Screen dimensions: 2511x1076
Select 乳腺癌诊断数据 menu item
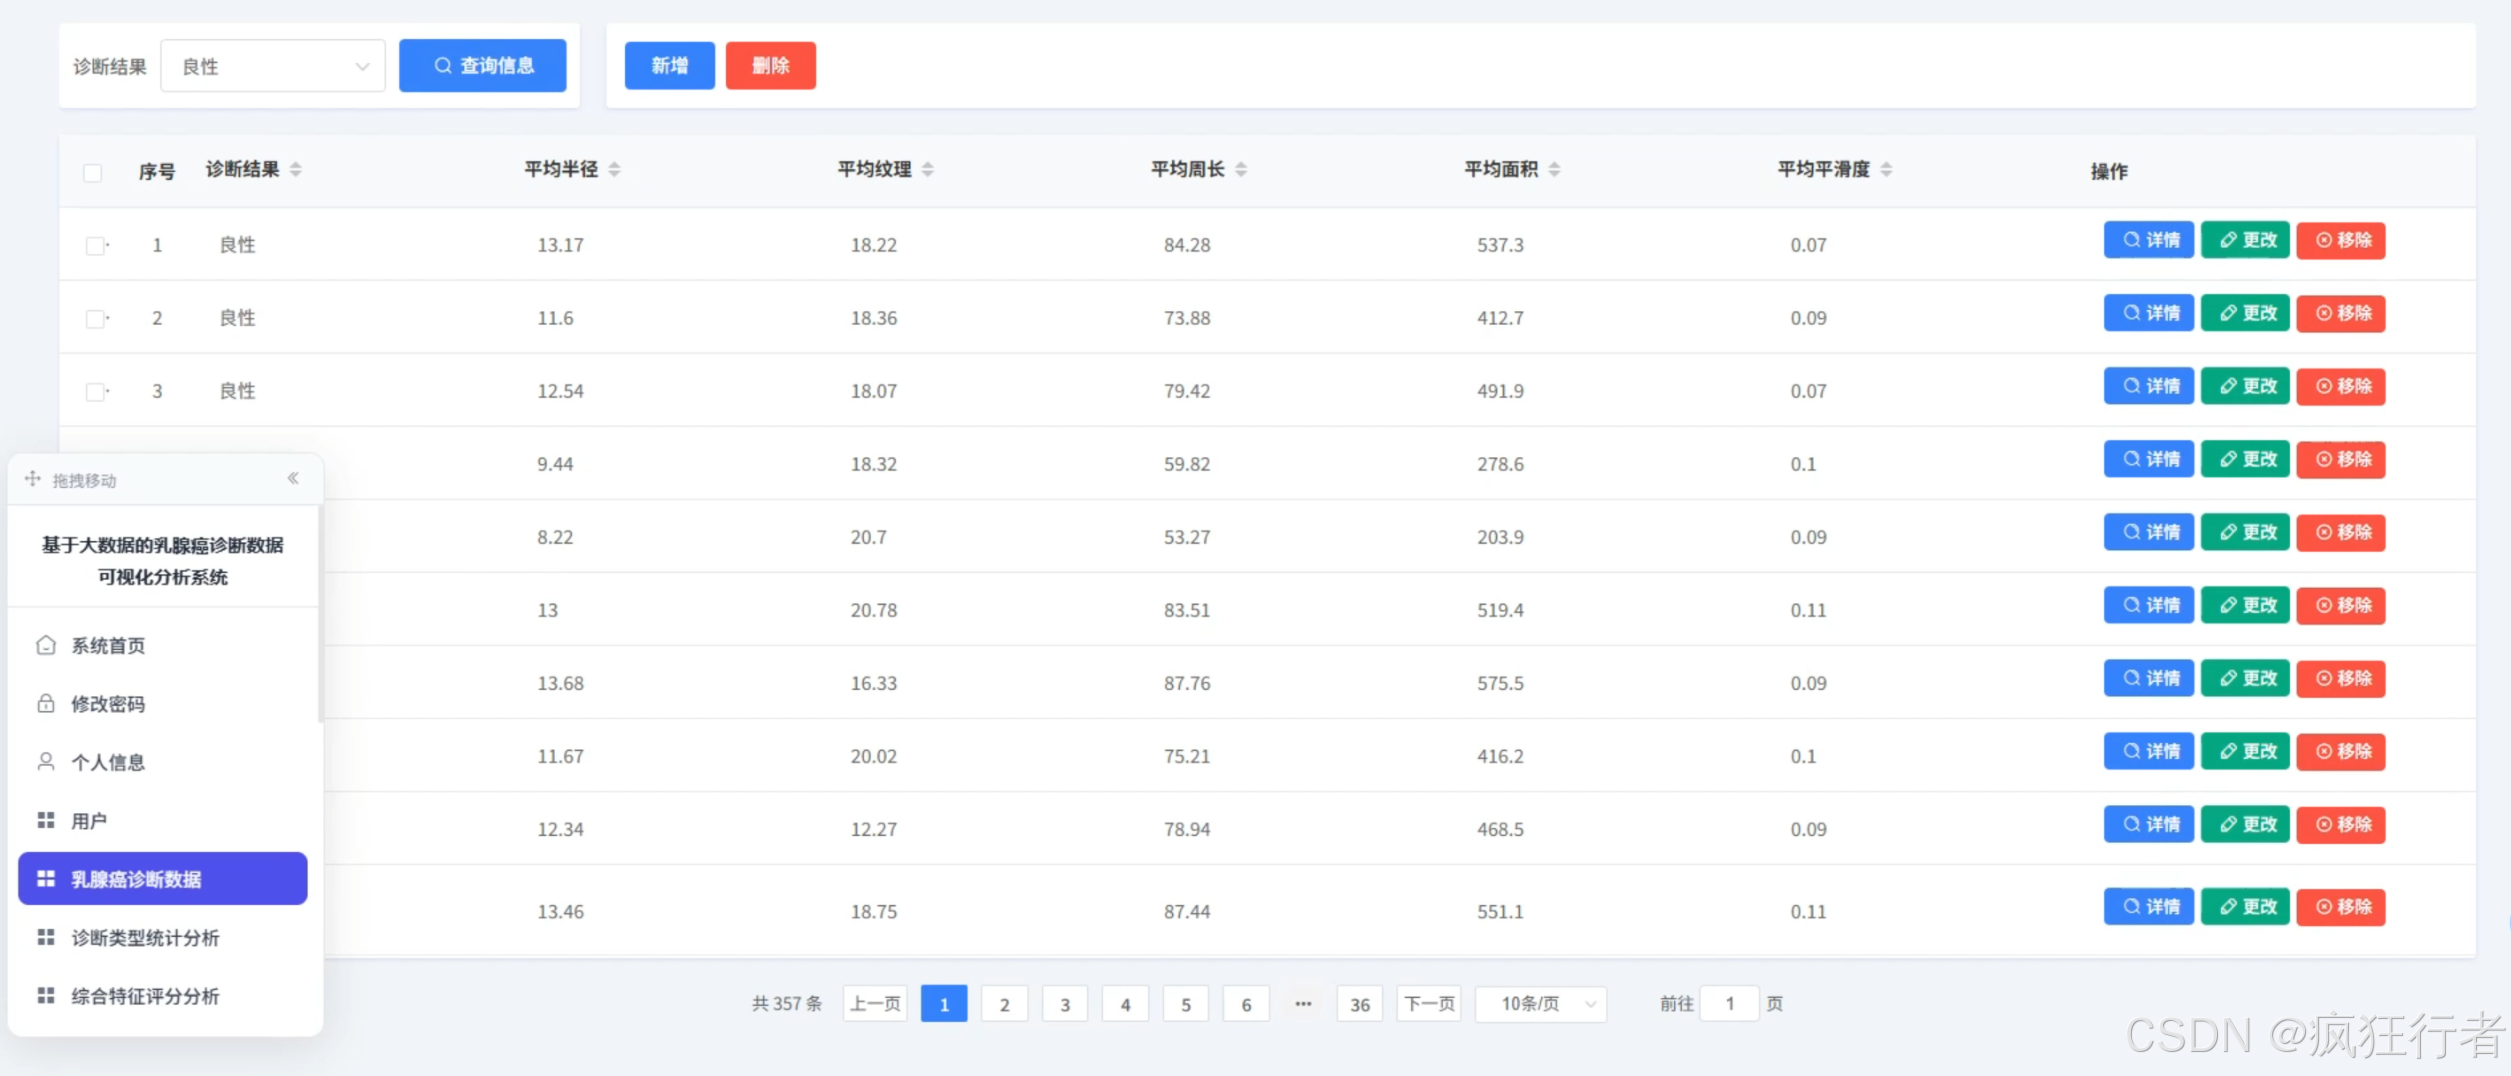point(163,878)
